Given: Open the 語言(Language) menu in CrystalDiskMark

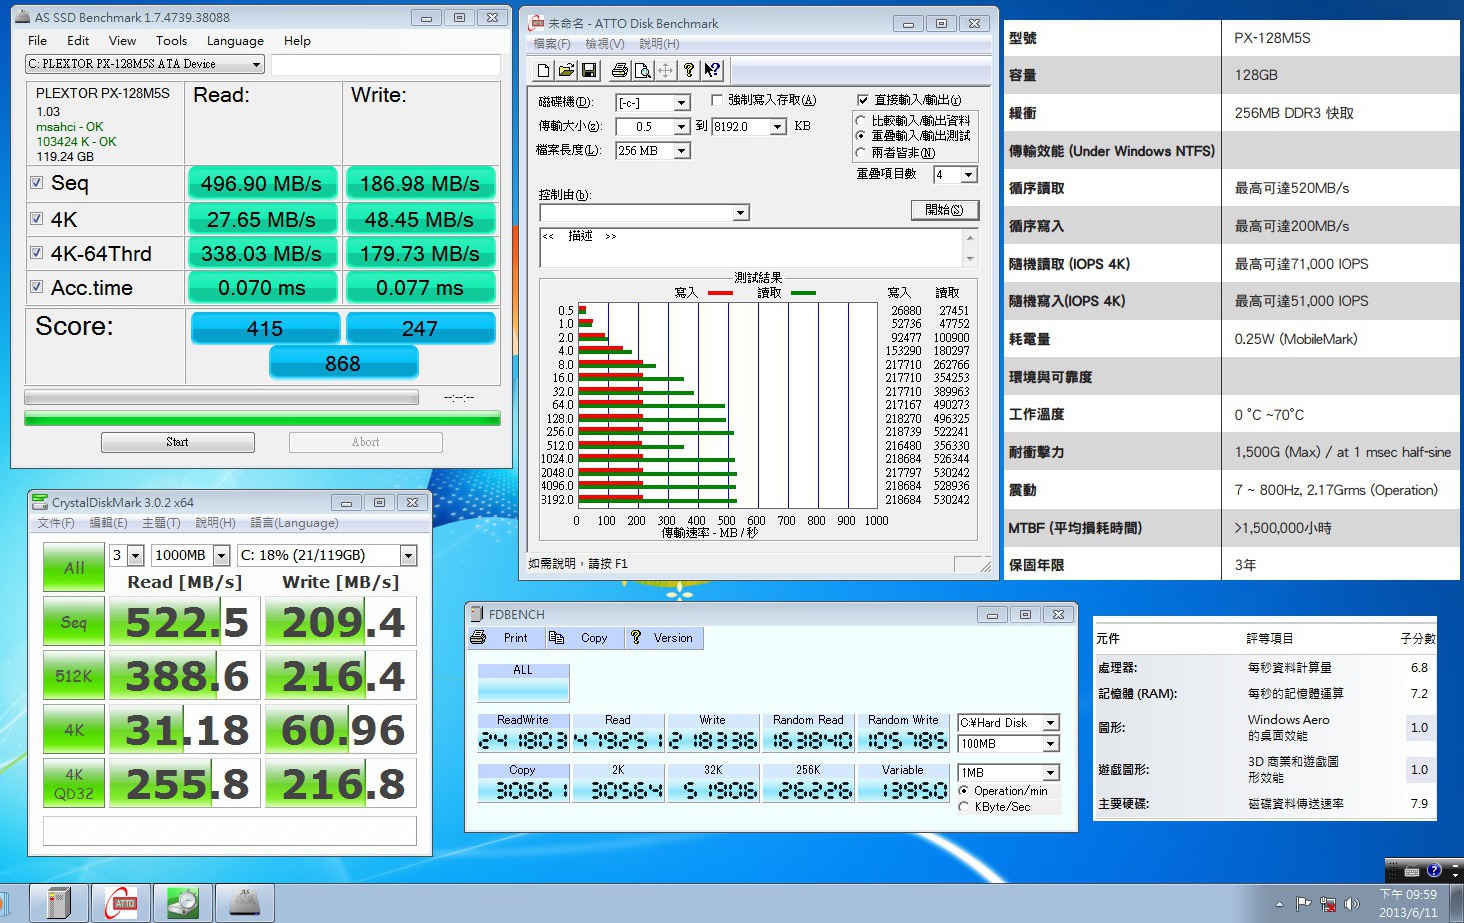Looking at the screenshot, I should tap(294, 523).
